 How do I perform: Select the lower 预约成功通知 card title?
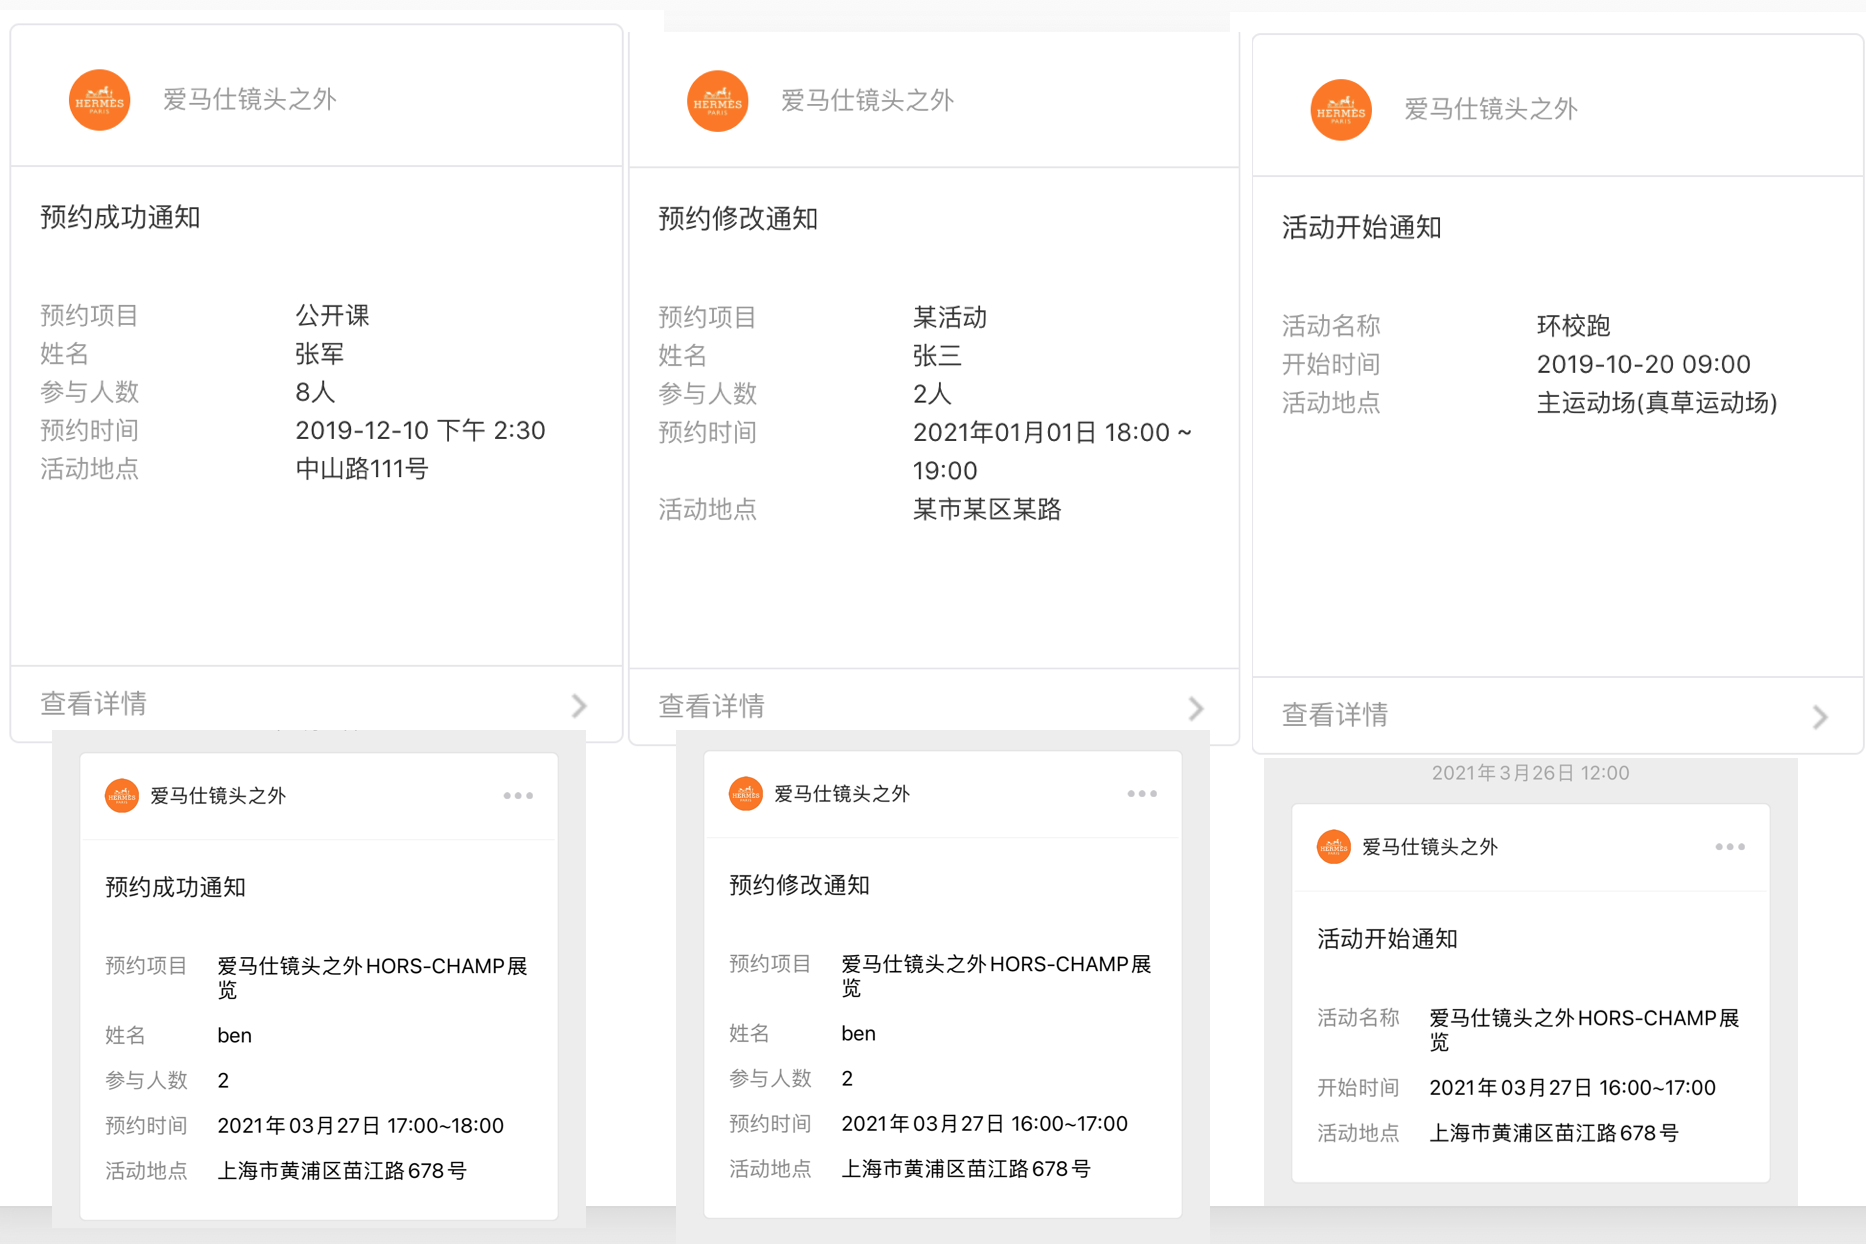pos(176,887)
